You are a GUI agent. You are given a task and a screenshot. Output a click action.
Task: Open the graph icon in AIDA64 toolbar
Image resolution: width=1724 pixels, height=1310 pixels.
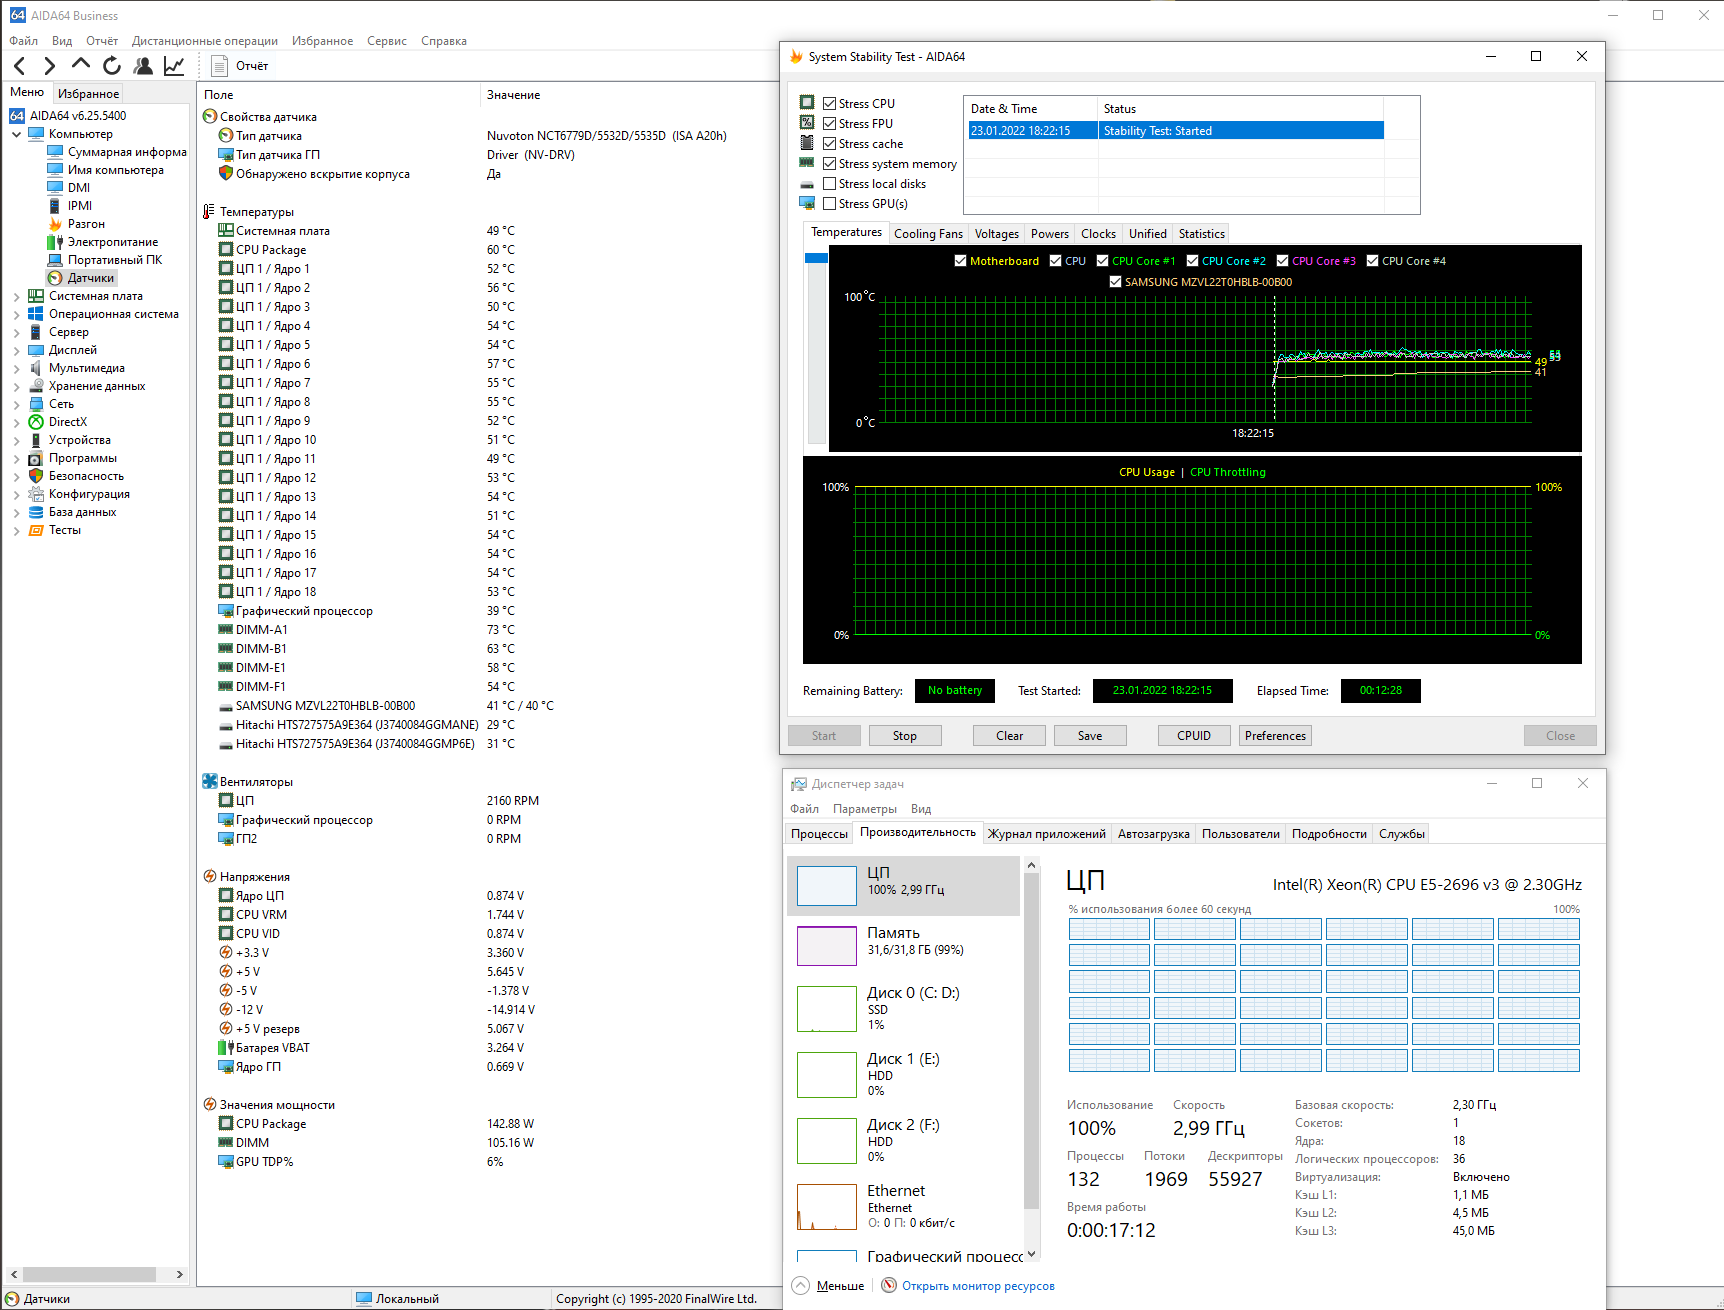click(x=174, y=66)
